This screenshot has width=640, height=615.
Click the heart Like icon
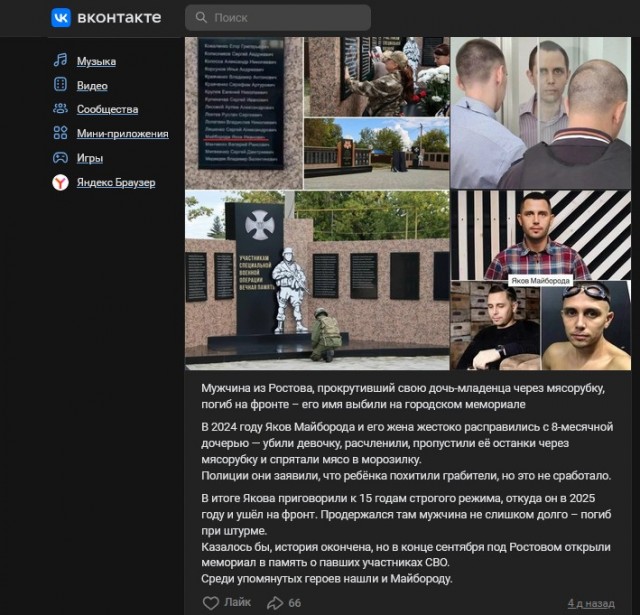[x=211, y=603]
